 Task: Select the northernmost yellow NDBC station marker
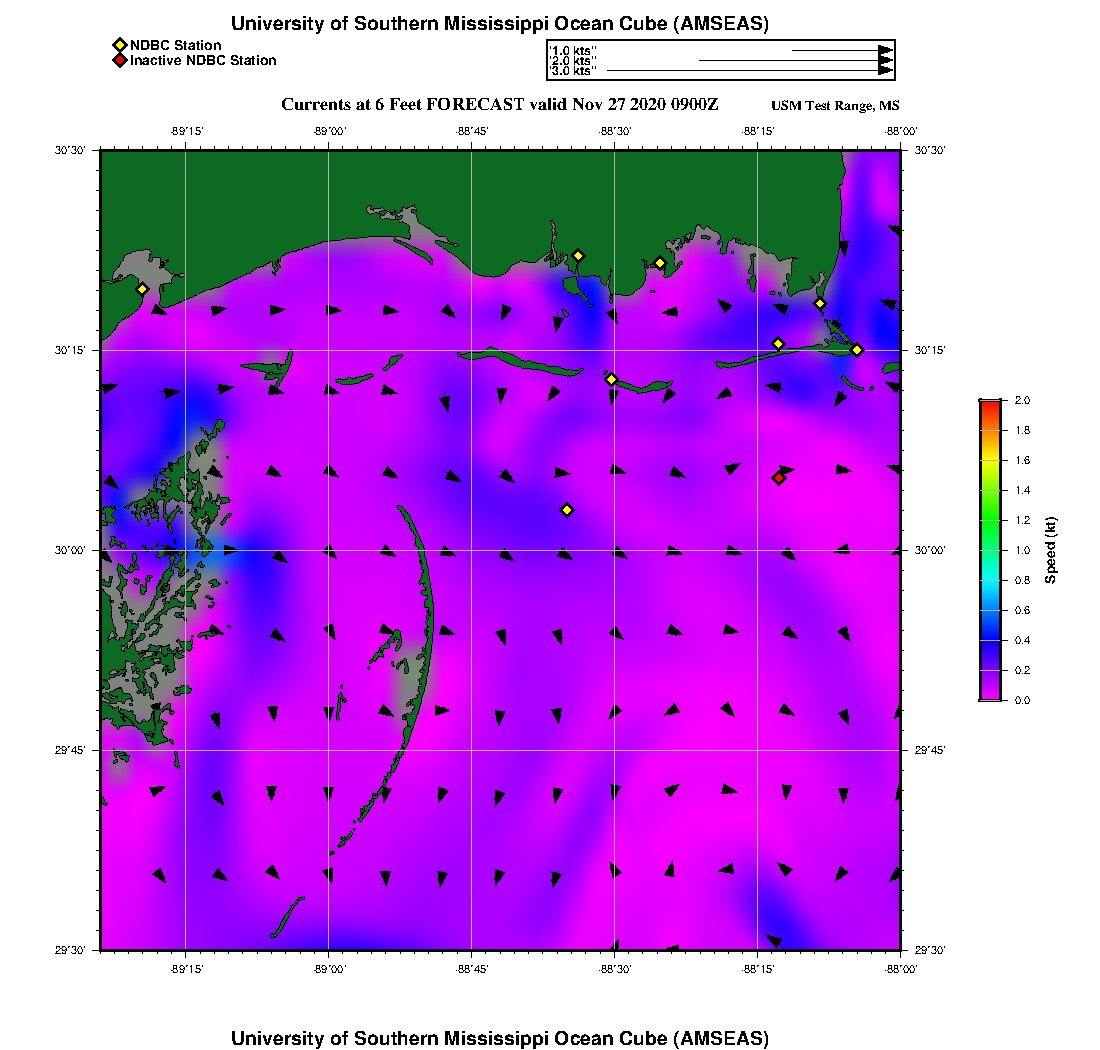pyautogui.click(x=578, y=255)
